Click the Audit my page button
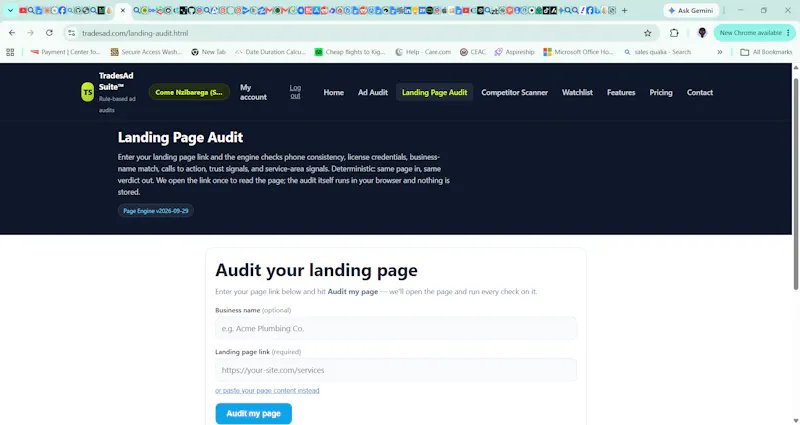Image resolution: width=800 pixels, height=425 pixels. [x=254, y=414]
